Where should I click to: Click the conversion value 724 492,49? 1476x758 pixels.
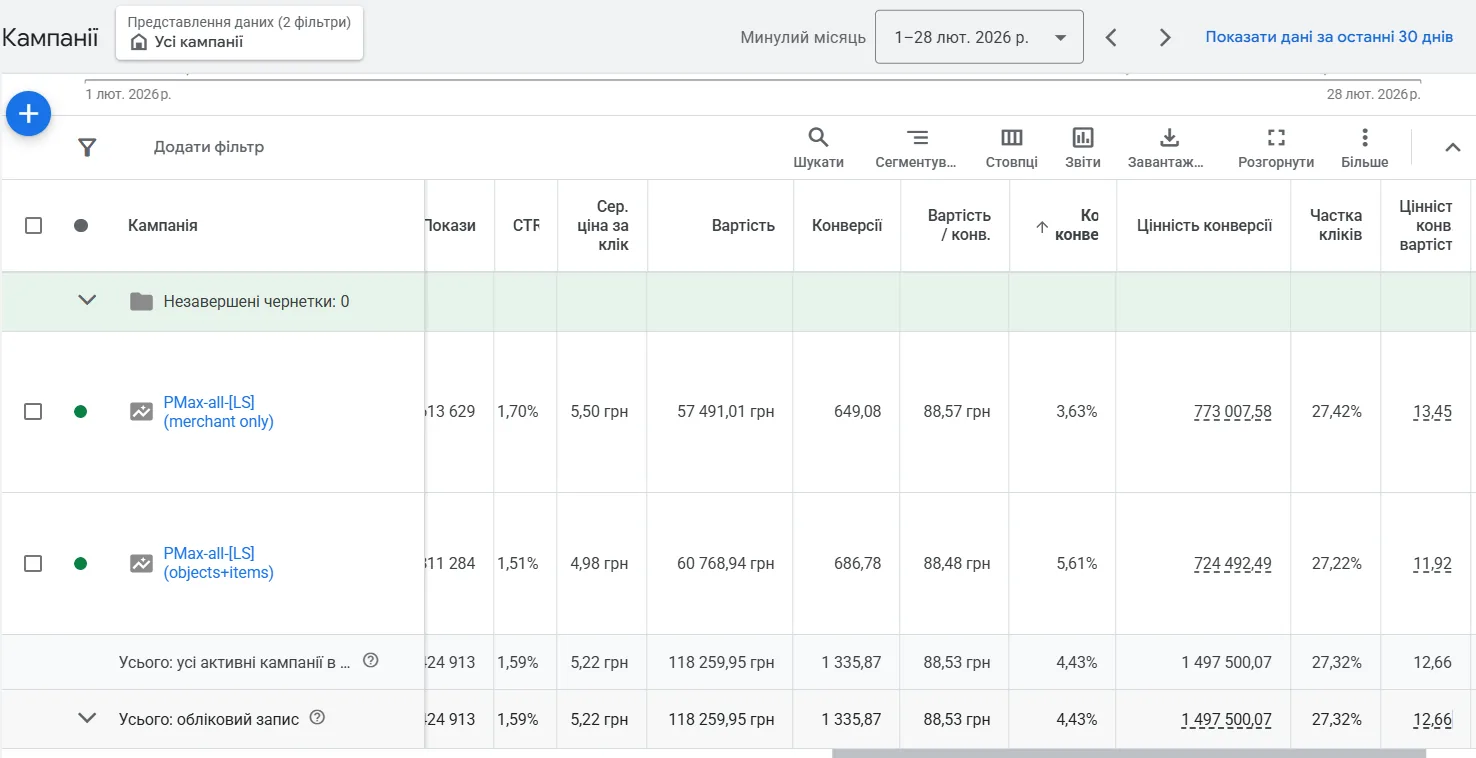coord(1232,563)
